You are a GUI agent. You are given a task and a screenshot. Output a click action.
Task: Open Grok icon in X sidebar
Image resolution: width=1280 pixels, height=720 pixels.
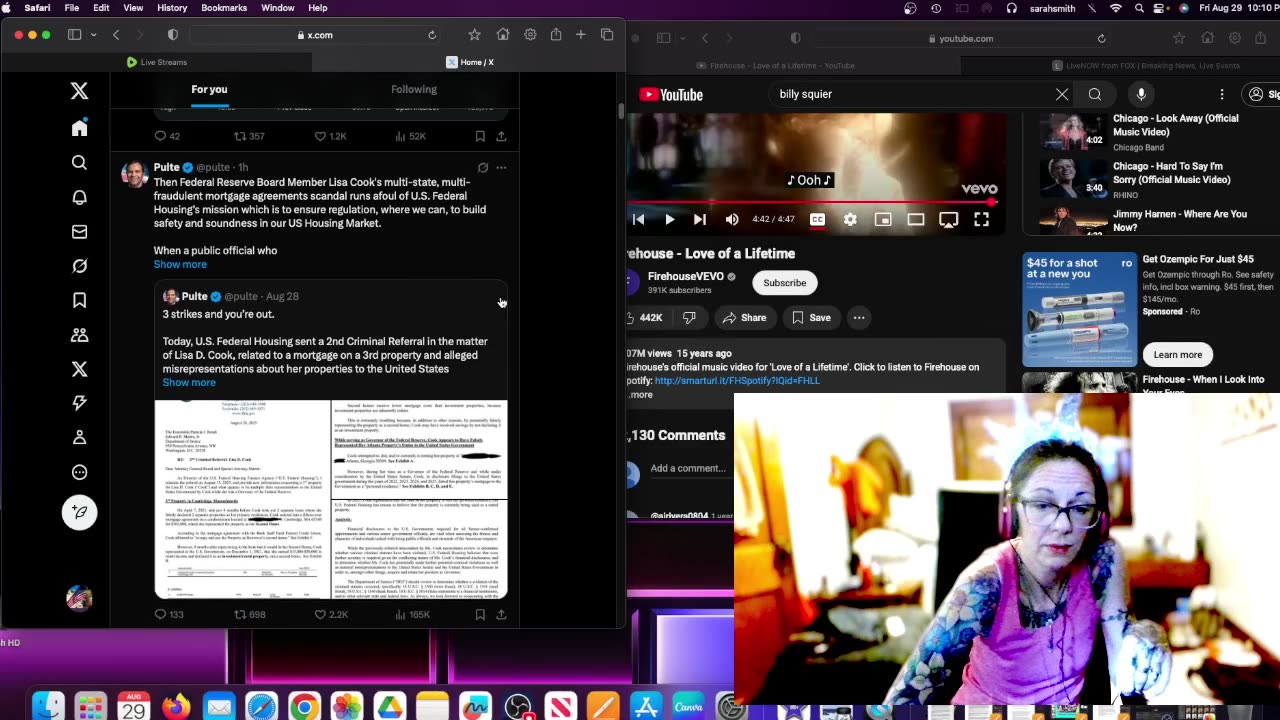tap(79, 266)
